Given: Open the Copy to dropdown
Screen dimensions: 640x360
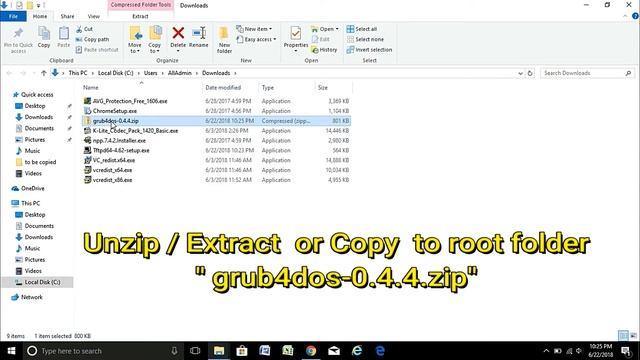Looking at the screenshot, I should (155, 40).
